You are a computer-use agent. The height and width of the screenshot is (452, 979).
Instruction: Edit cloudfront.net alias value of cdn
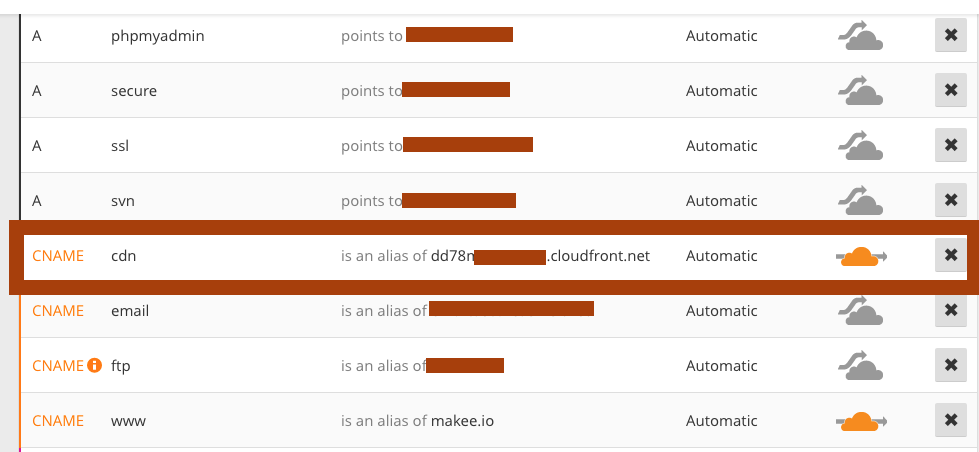[540, 255]
